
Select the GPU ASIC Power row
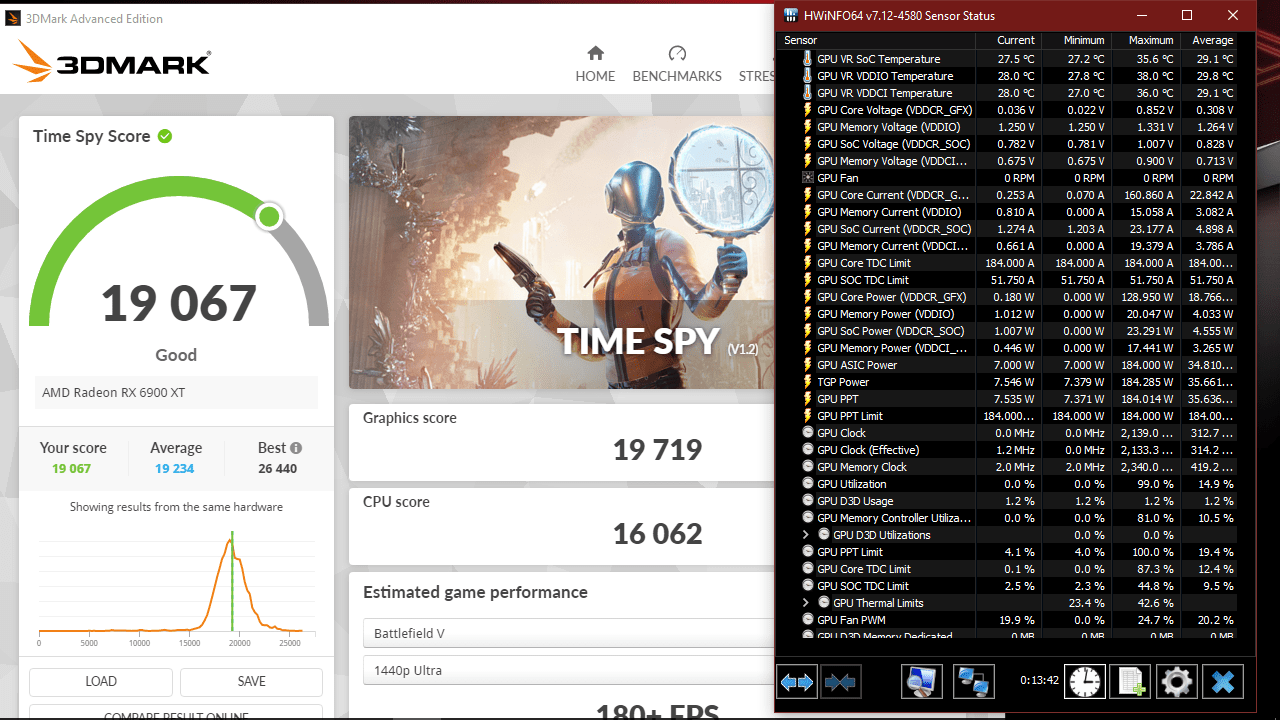pos(1008,365)
